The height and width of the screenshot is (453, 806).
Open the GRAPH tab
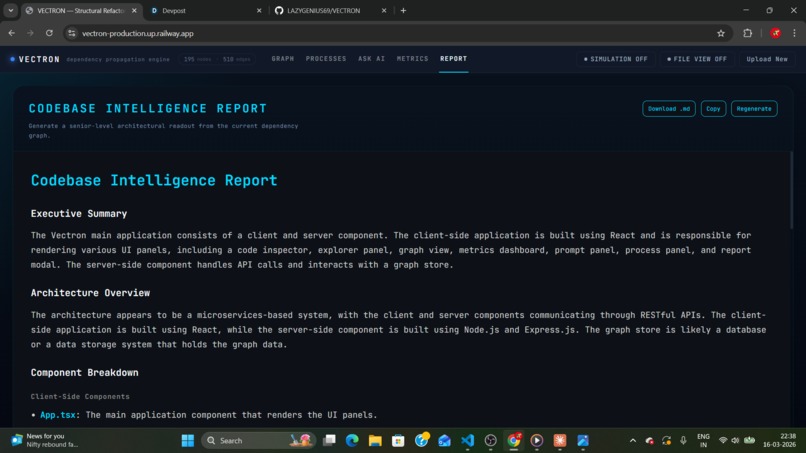coord(283,59)
